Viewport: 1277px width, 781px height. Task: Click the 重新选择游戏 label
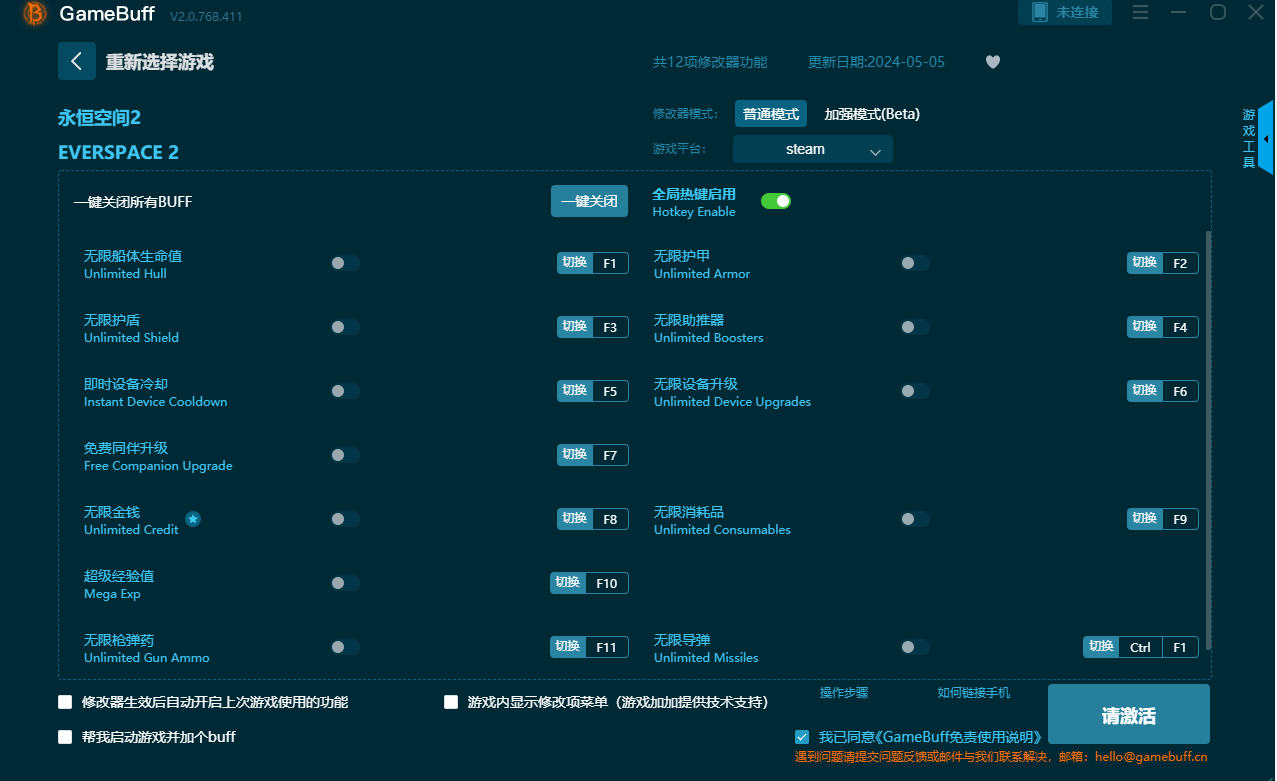[160, 62]
